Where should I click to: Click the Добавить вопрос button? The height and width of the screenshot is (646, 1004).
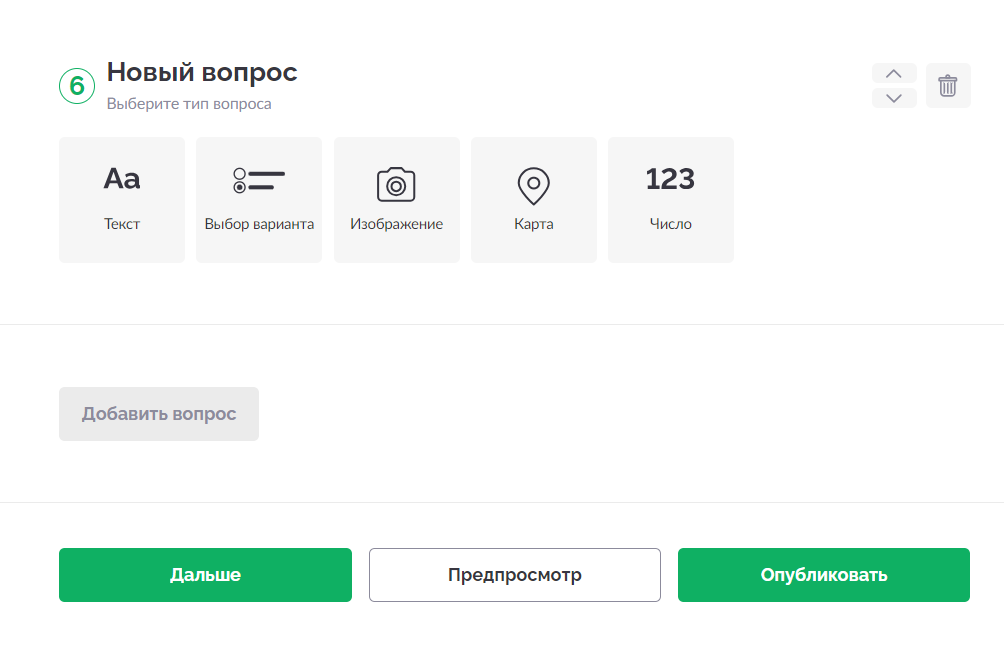click(159, 414)
